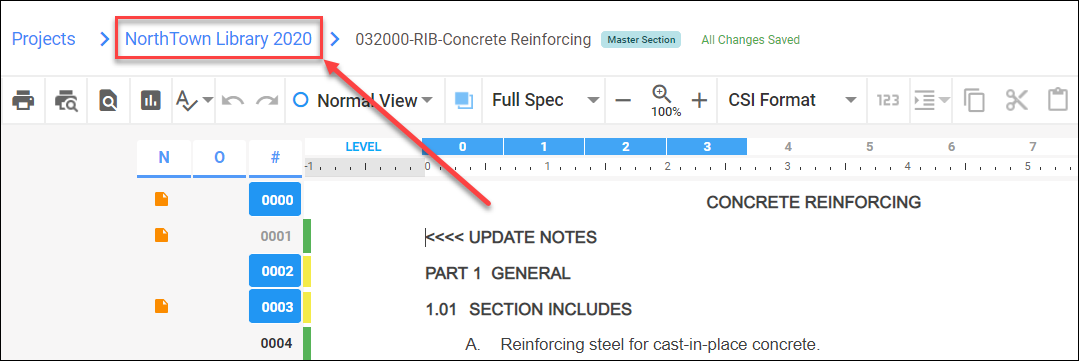The image size is (1079, 361).
Task: Select level 3 in level bar
Action: [707, 146]
